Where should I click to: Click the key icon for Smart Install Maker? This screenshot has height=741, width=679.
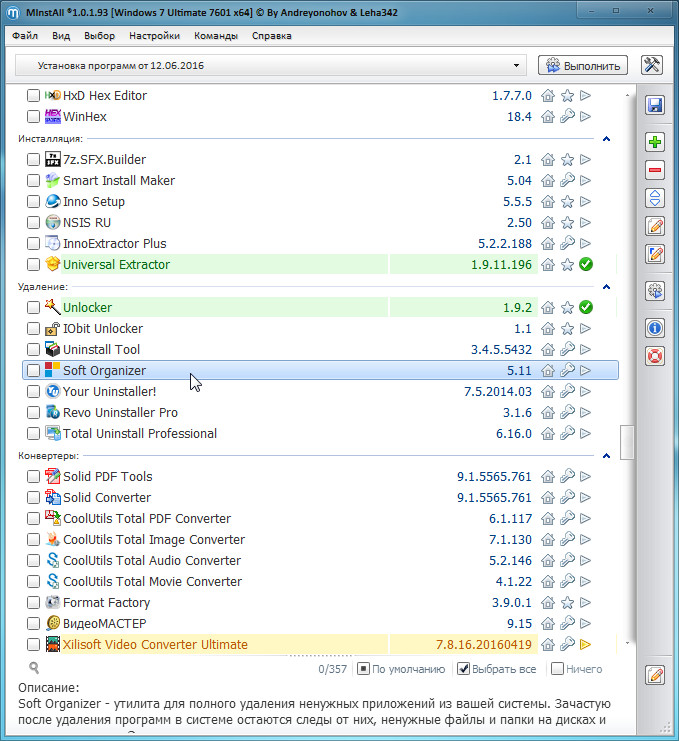(x=567, y=181)
